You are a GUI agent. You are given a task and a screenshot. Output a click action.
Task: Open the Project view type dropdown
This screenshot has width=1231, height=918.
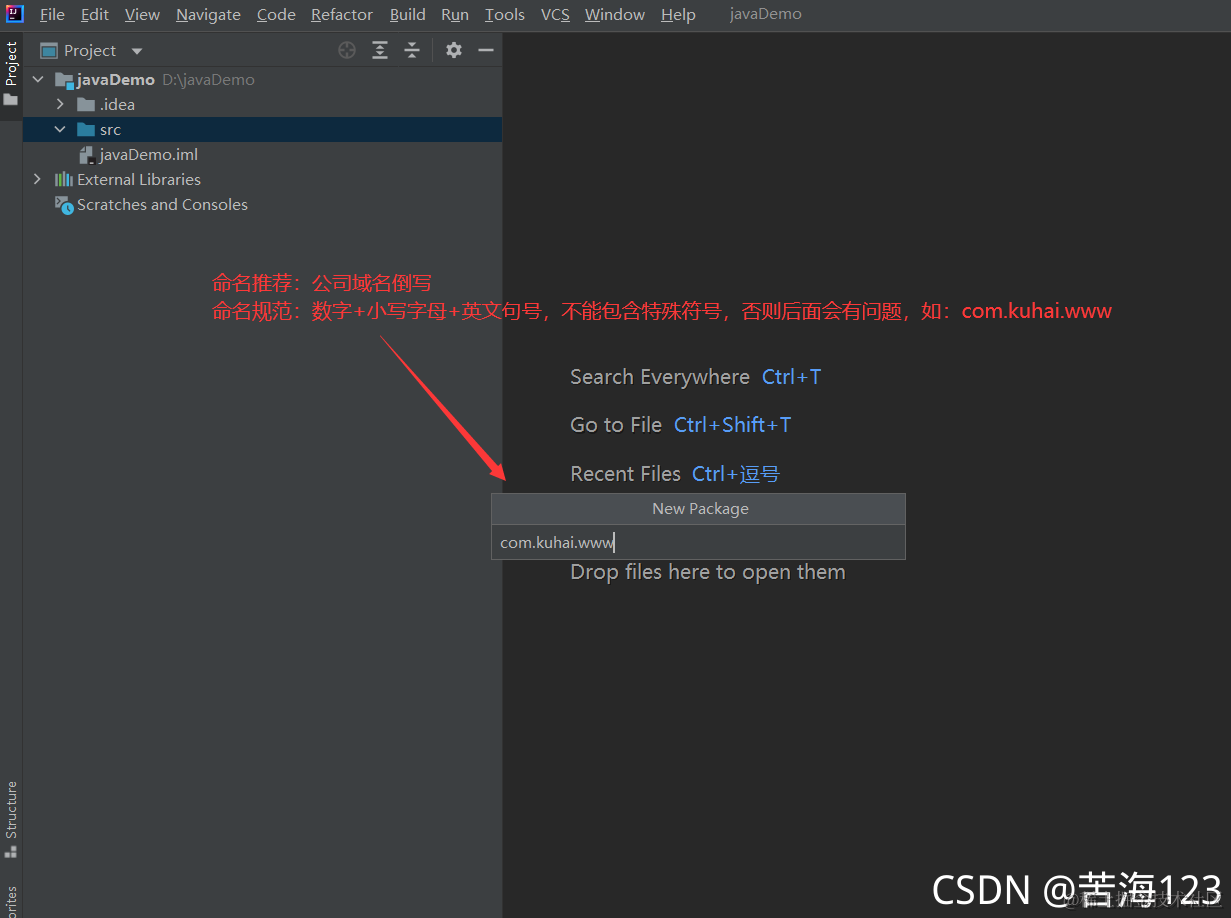[x=137, y=51]
